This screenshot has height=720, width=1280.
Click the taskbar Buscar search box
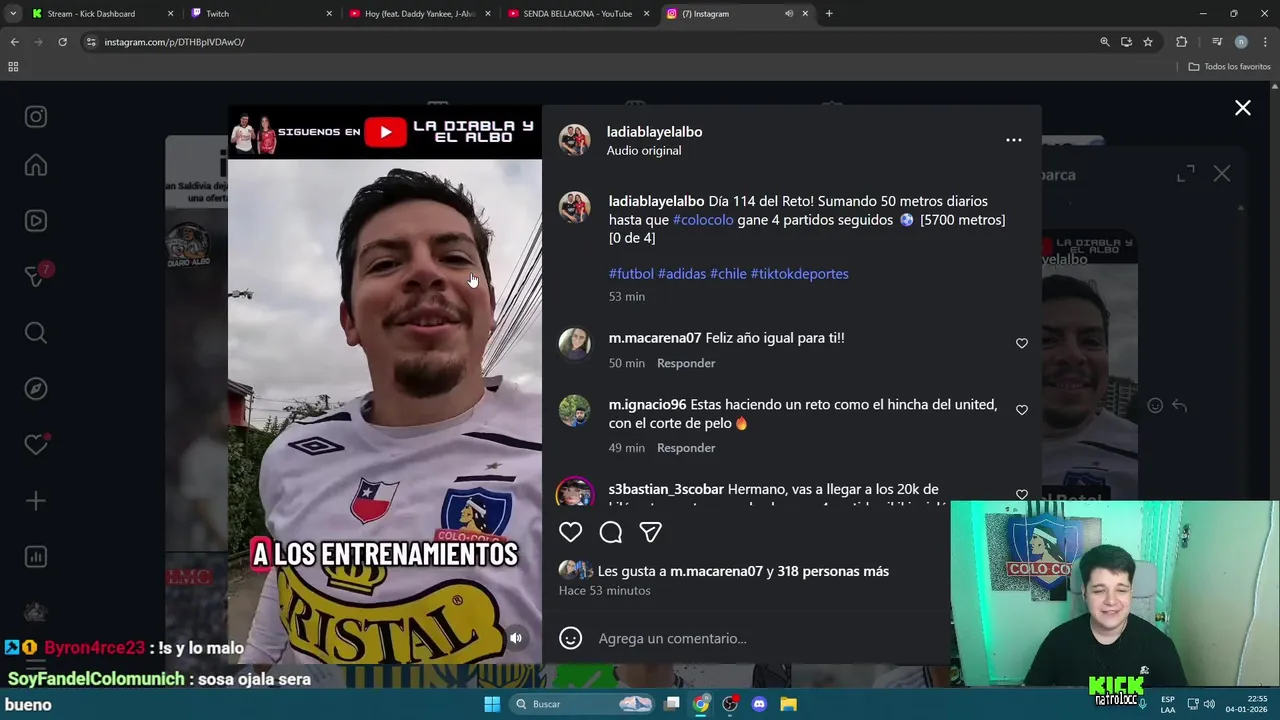coord(584,704)
